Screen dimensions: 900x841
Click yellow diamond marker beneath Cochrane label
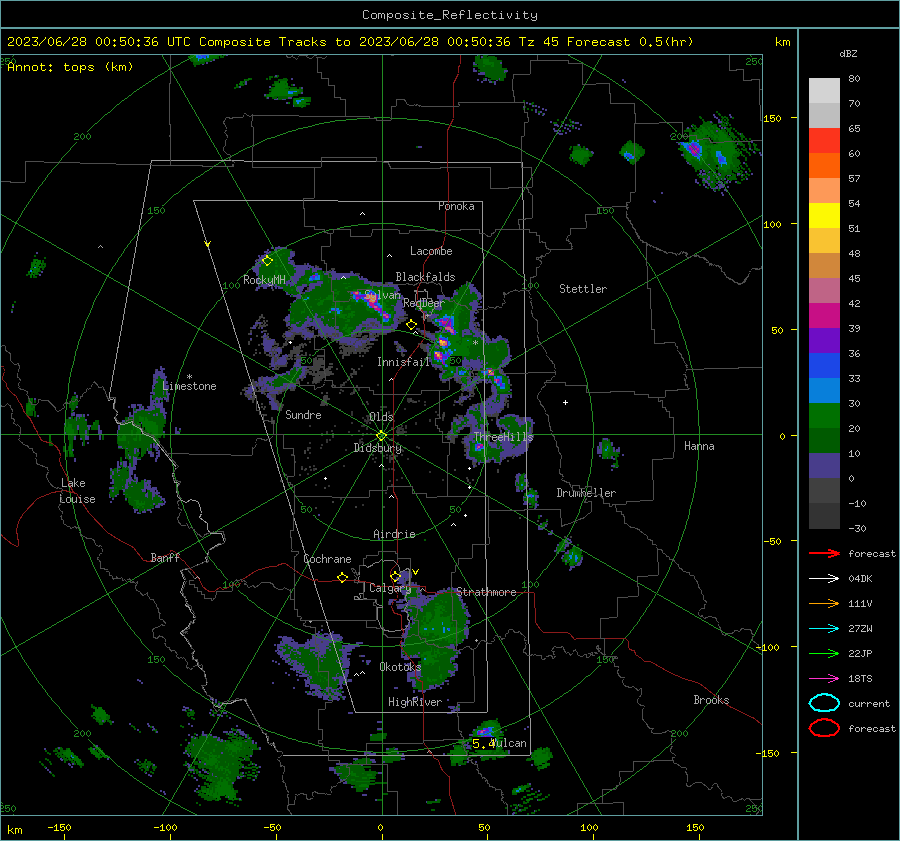[x=342, y=578]
